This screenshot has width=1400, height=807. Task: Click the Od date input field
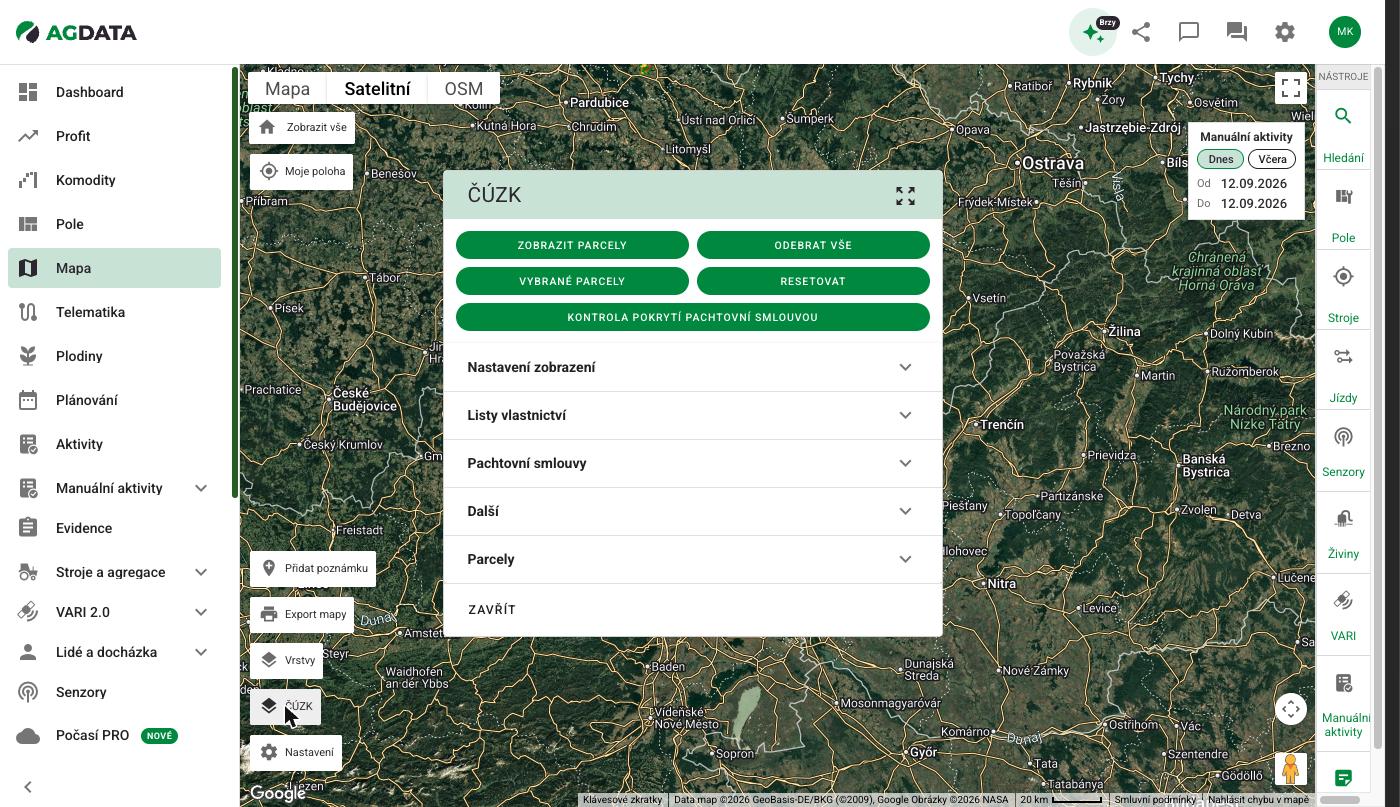coord(1254,184)
